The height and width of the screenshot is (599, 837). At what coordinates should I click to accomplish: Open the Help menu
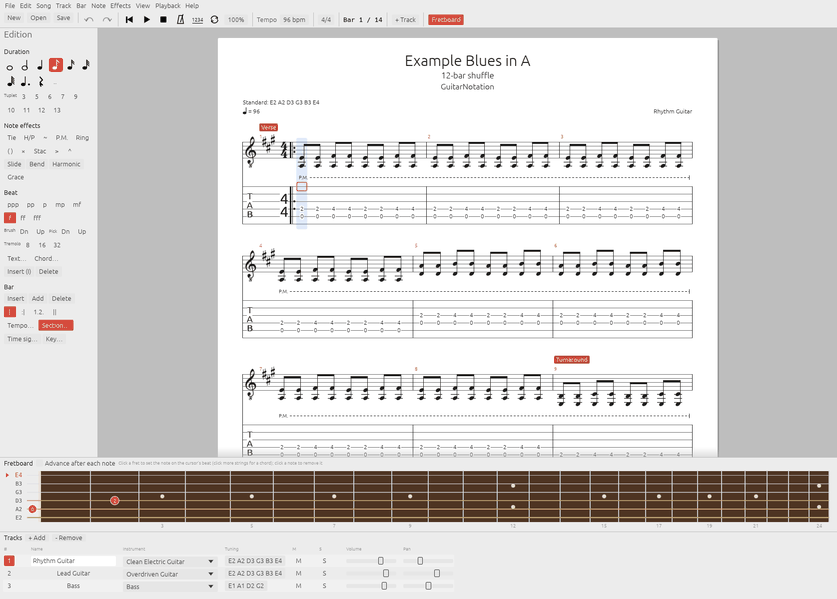pyautogui.click(x=192, y=6)
